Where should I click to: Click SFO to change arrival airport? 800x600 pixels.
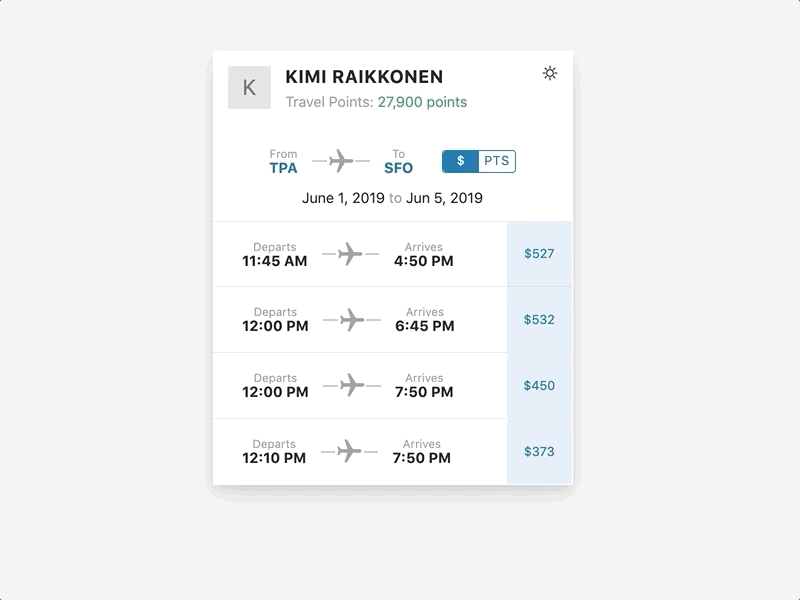(399, 168)
